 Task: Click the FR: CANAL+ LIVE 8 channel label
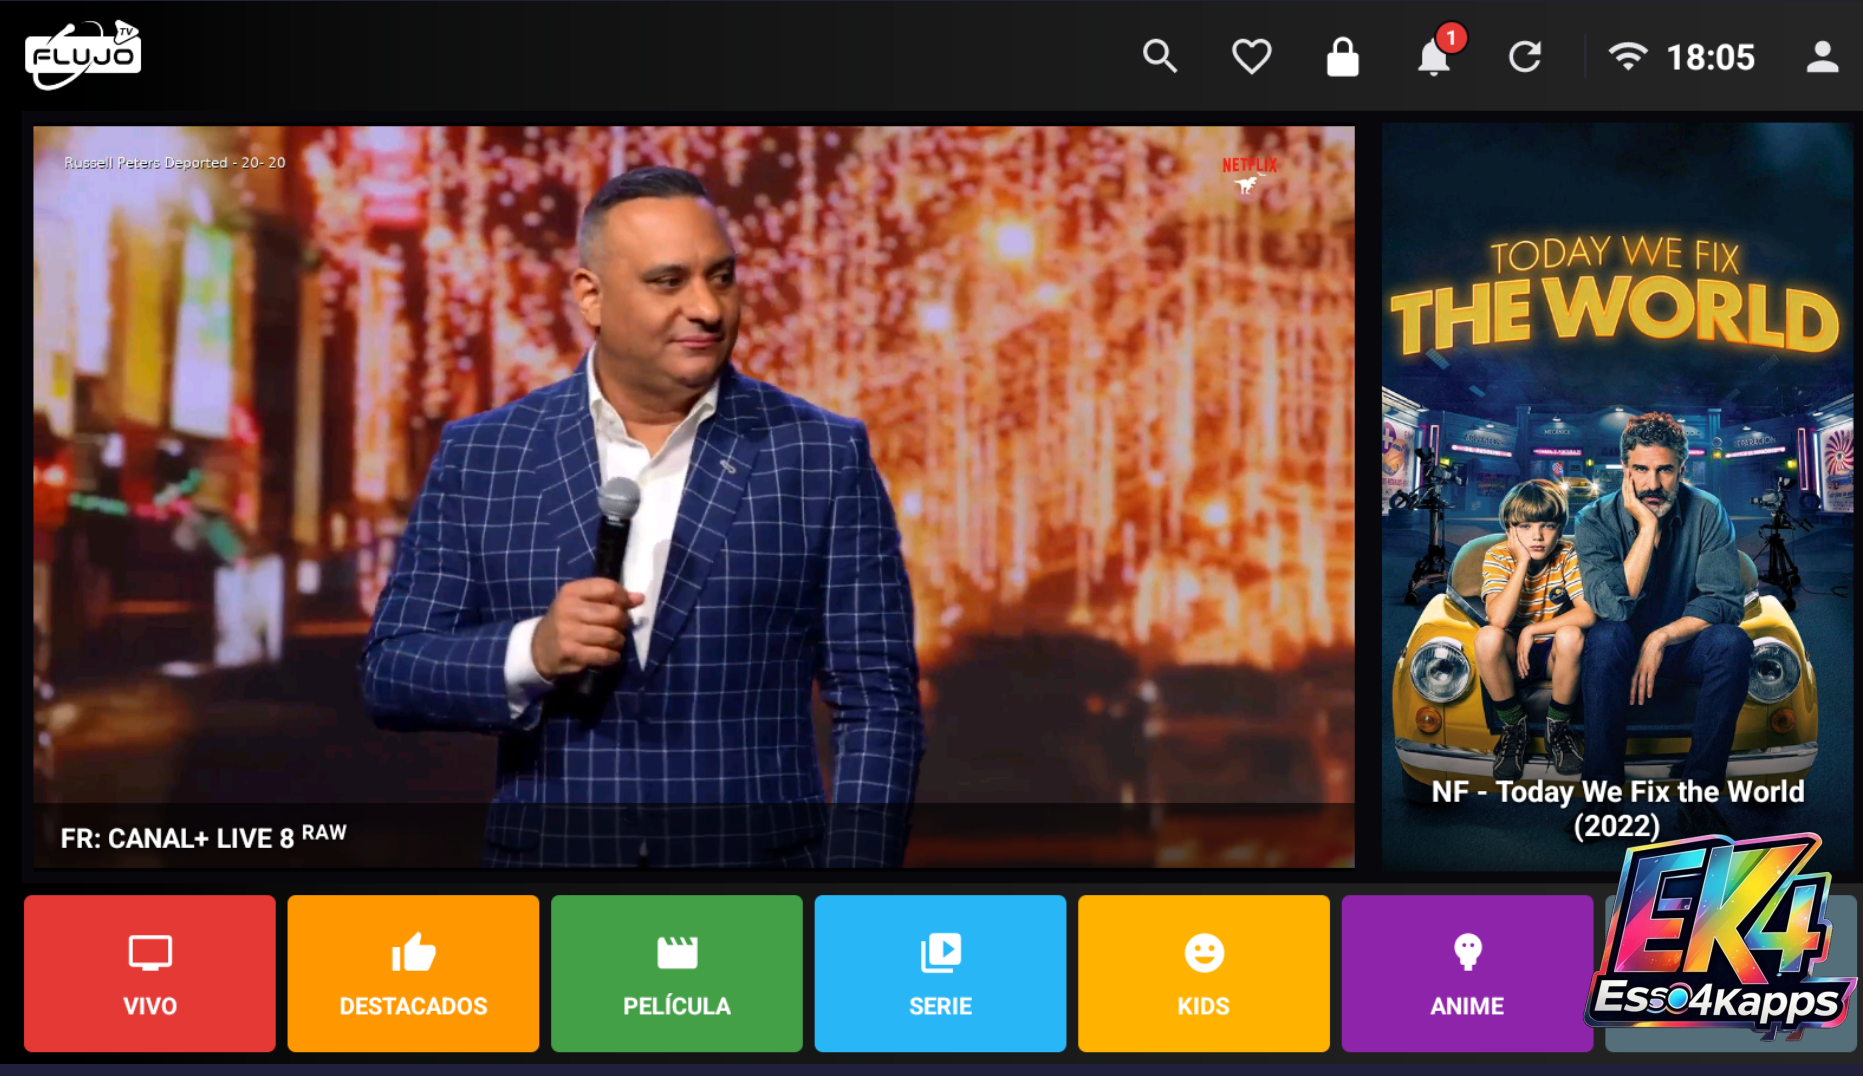(x=203, y=837)
